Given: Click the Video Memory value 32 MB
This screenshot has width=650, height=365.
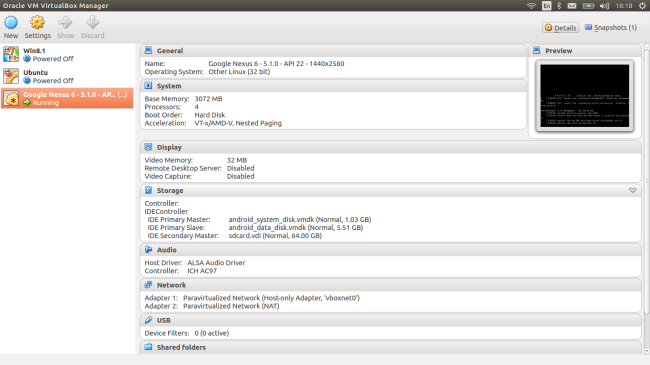Looking at the screenshot, I should pyautogui.click(x=237, y=160).
